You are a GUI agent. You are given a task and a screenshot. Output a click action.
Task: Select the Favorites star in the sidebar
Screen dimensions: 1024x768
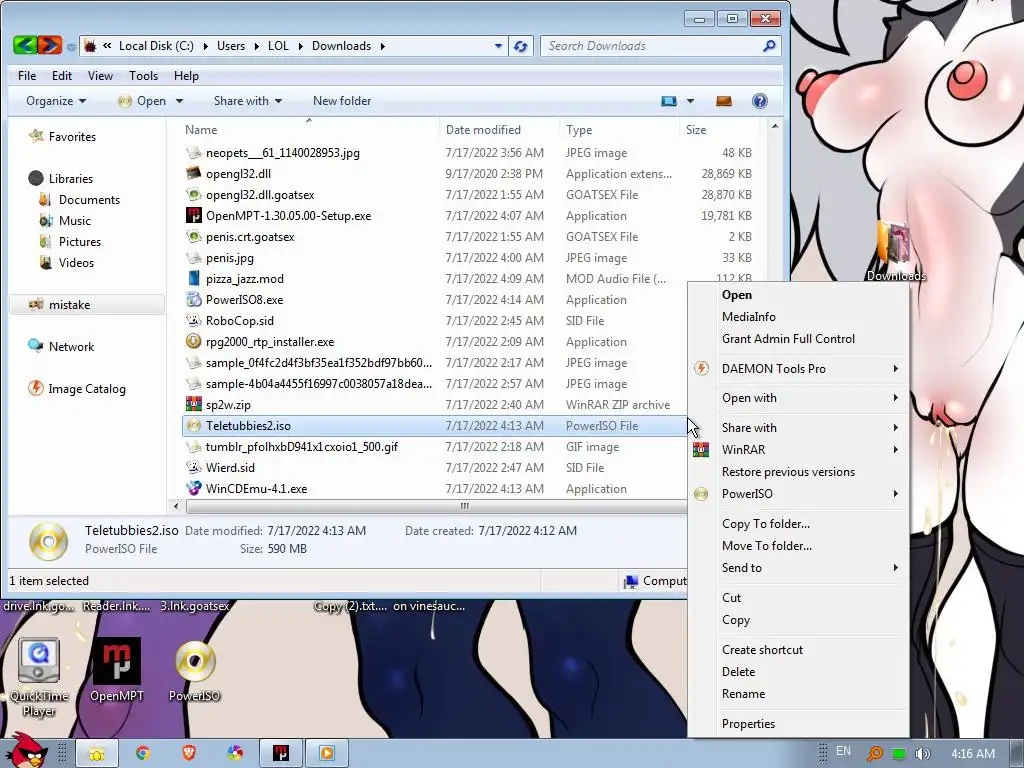click(36, 136)
